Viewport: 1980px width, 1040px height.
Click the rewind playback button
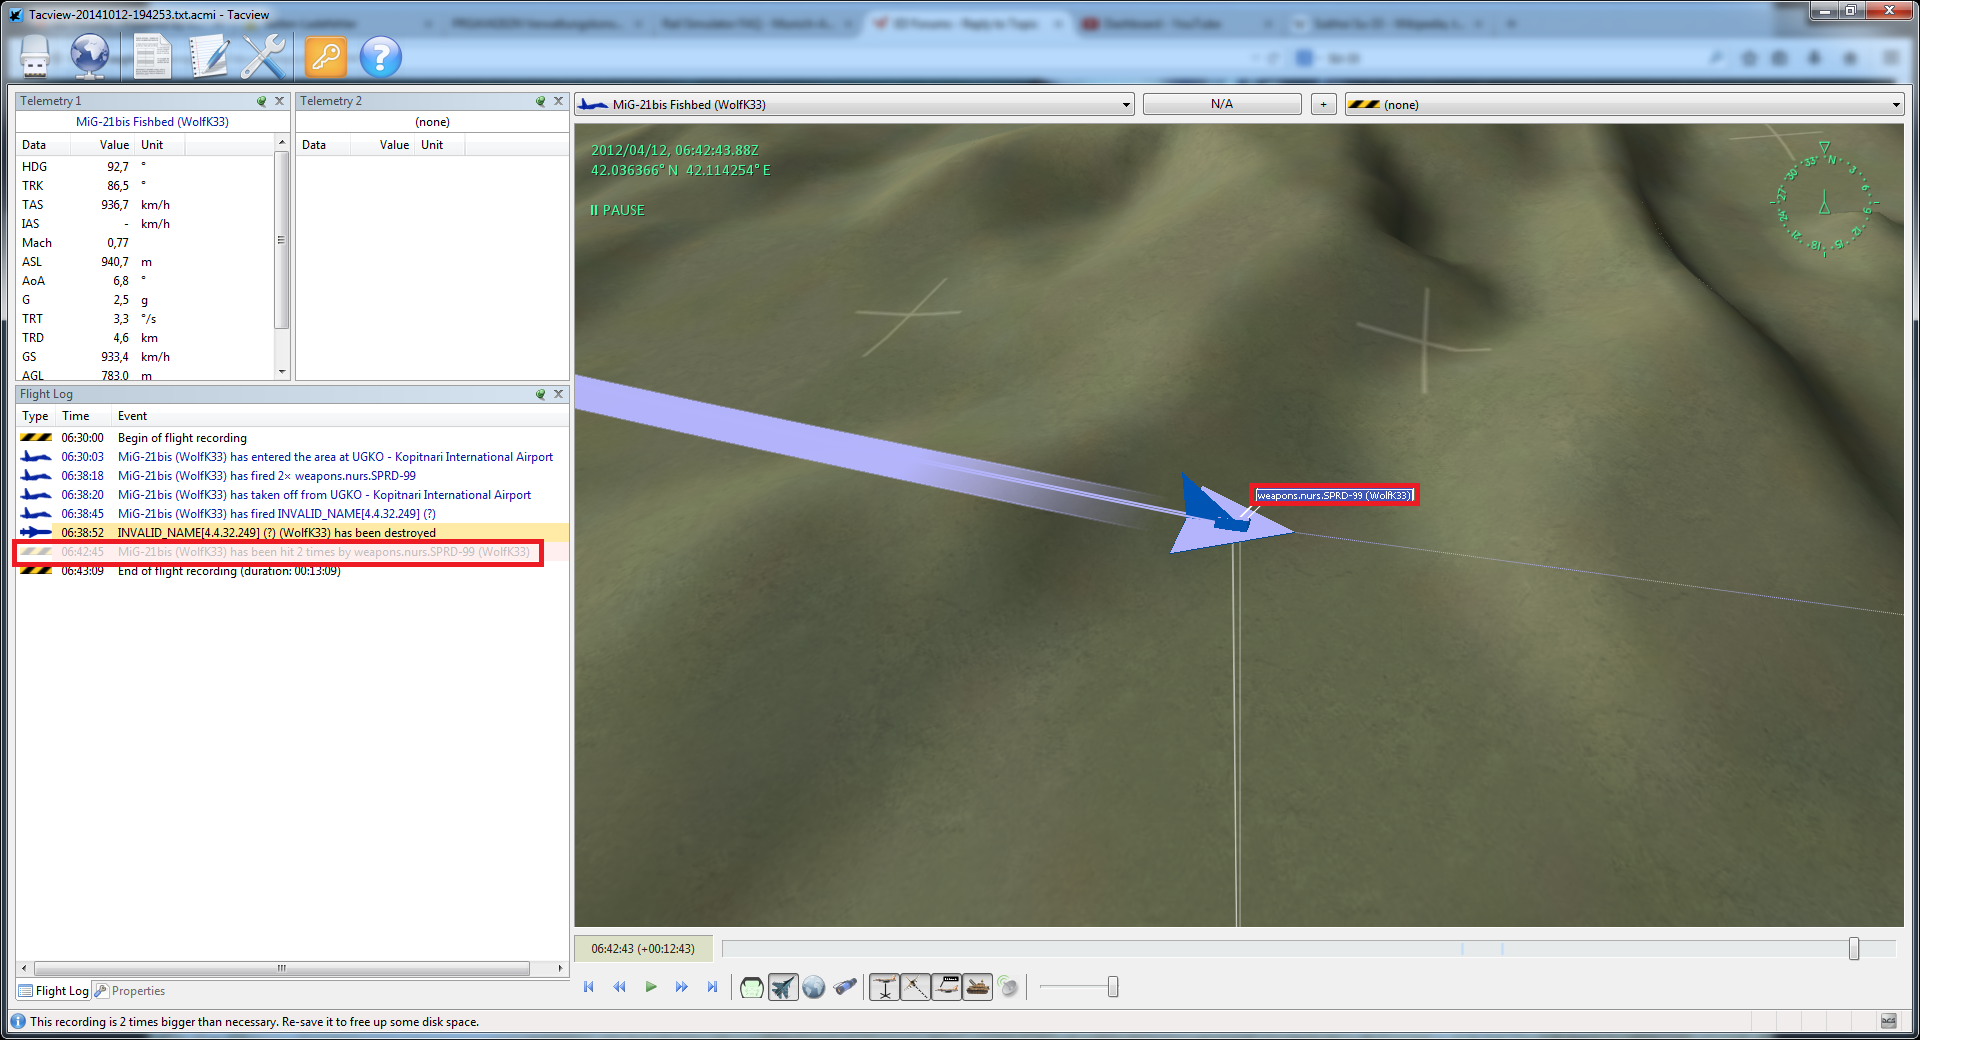620,987
